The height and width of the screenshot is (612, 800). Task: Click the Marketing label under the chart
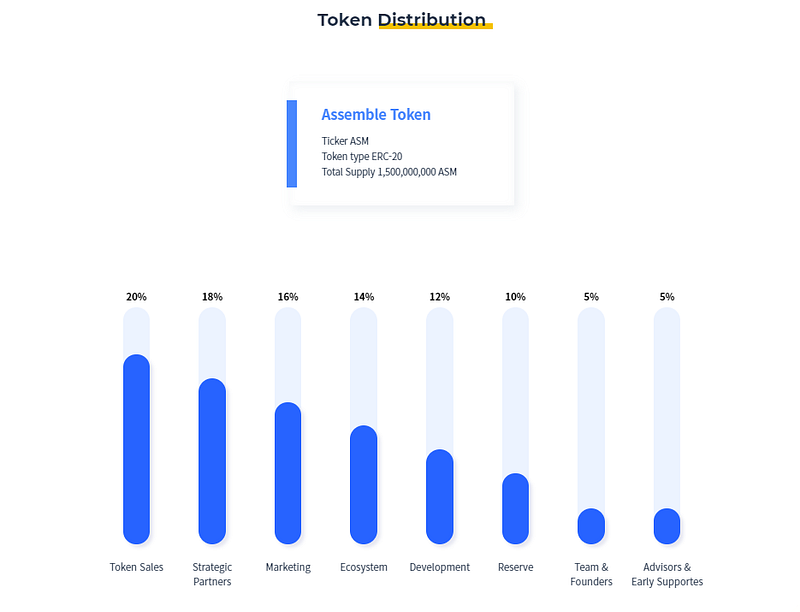tap(288, 567)
